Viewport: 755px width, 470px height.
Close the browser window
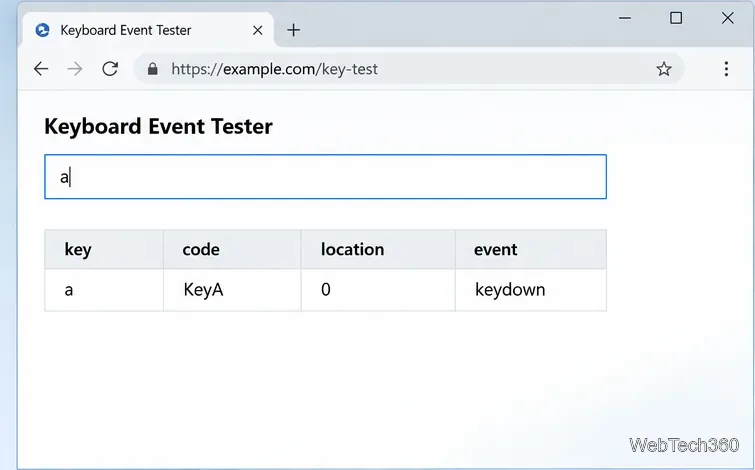pos(728,18)
